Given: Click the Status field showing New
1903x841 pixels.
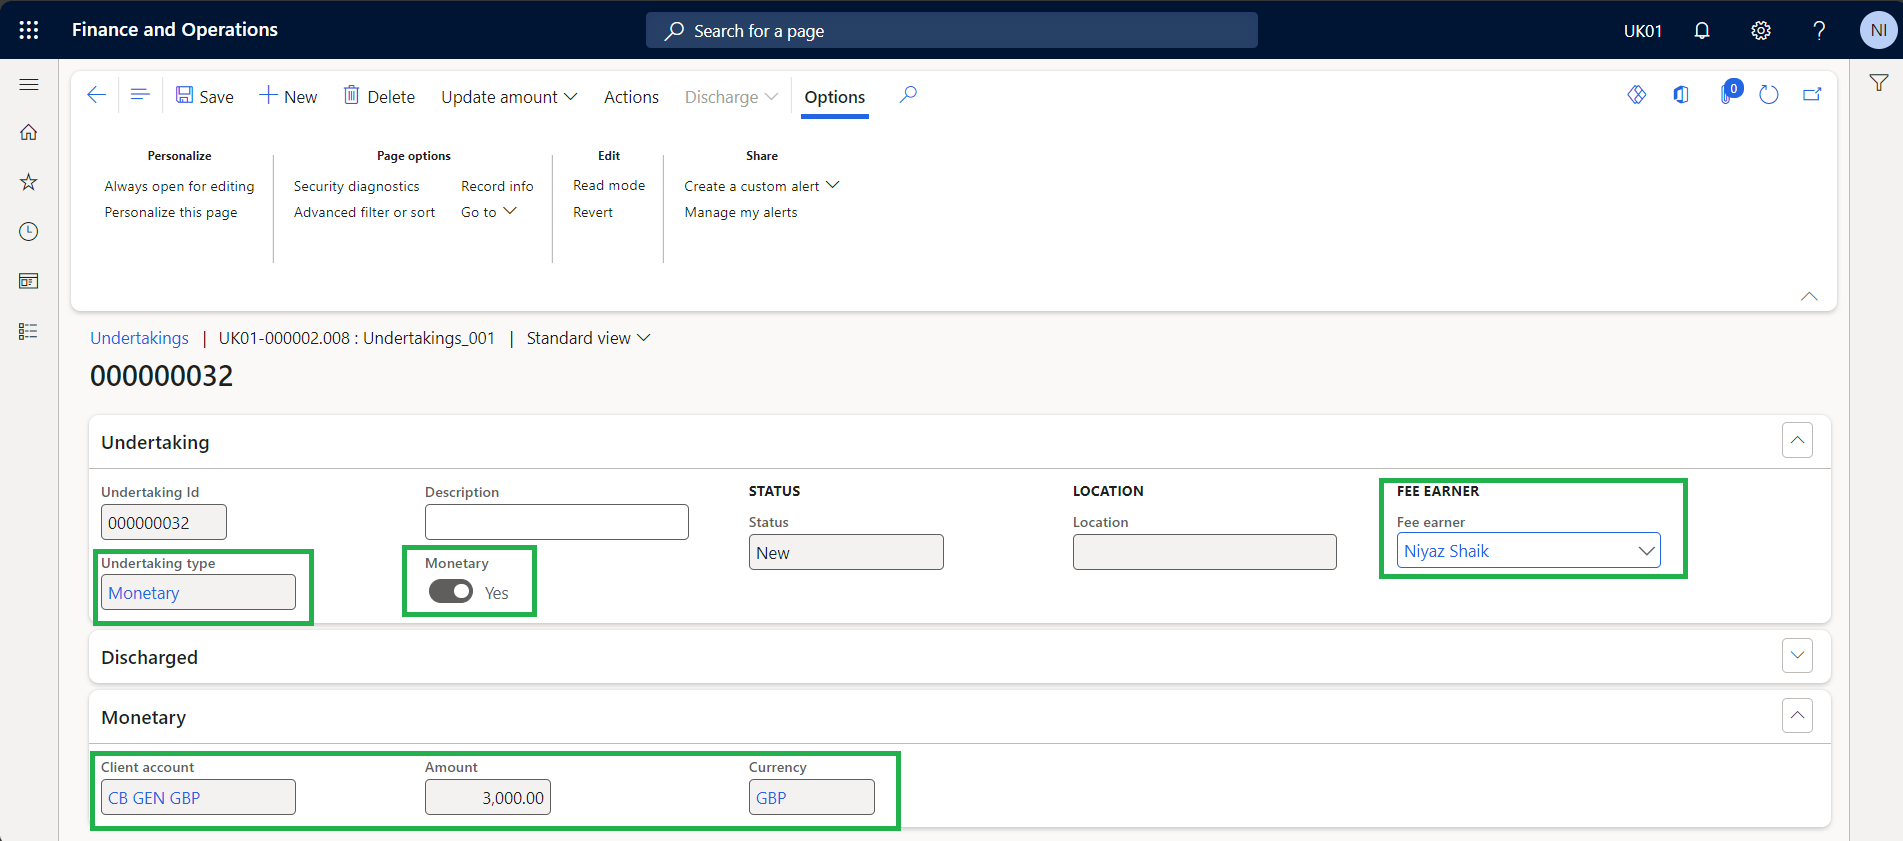Looking at the screenshot, I should pos(846,552).
